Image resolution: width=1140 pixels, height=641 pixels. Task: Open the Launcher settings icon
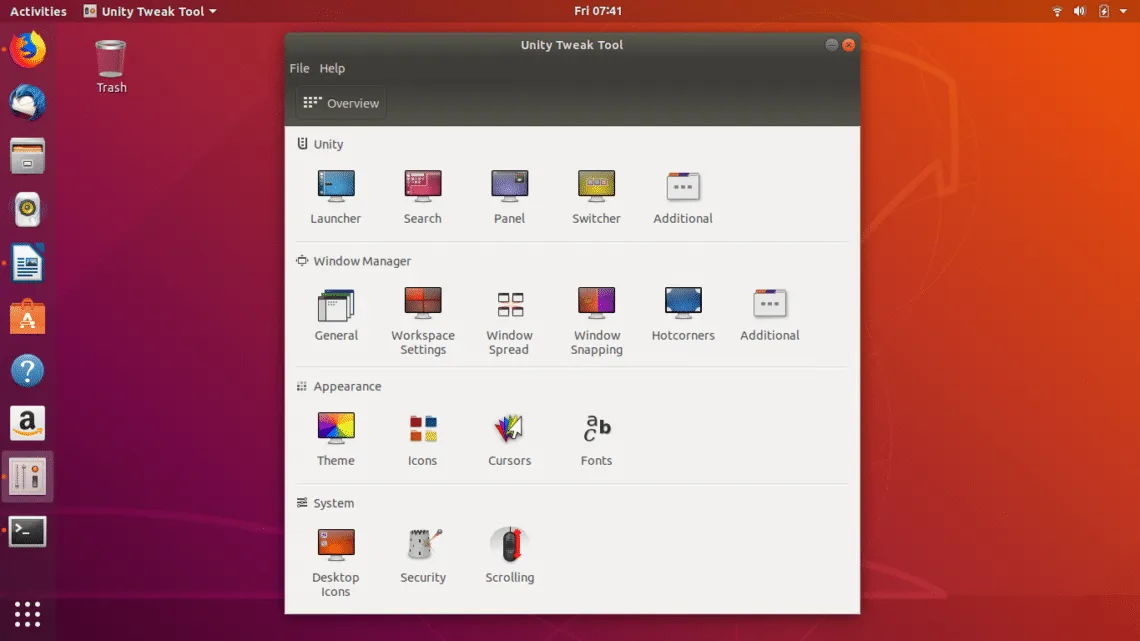336,186
